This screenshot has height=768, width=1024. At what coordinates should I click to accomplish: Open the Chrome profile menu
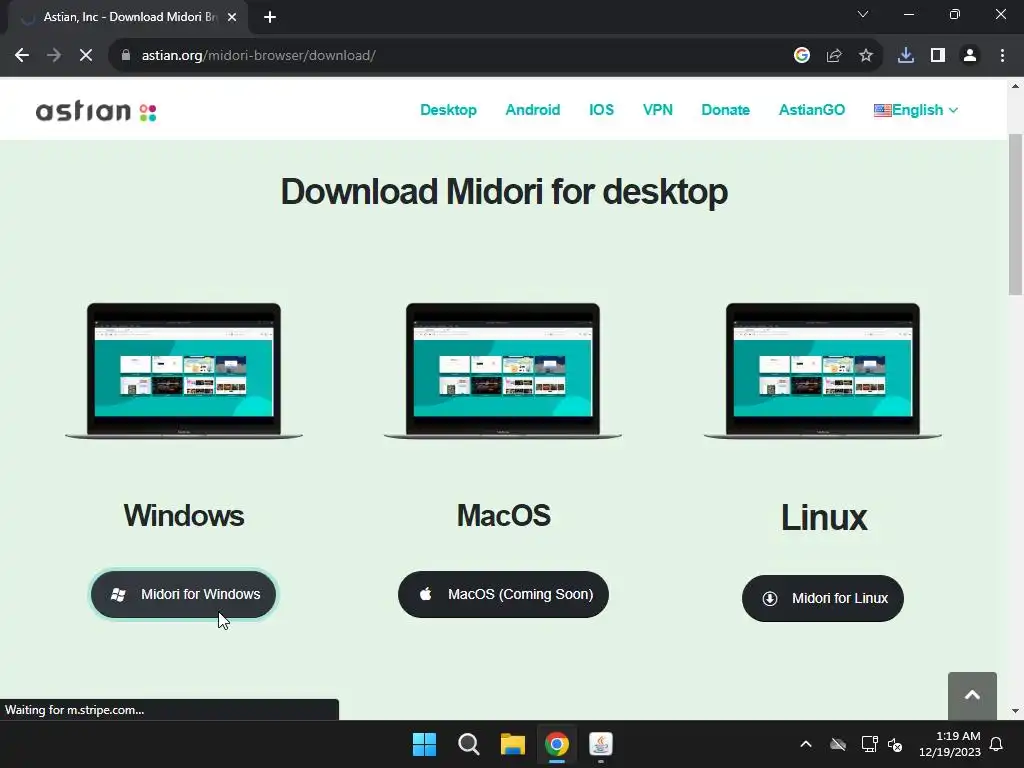[970, 56]
